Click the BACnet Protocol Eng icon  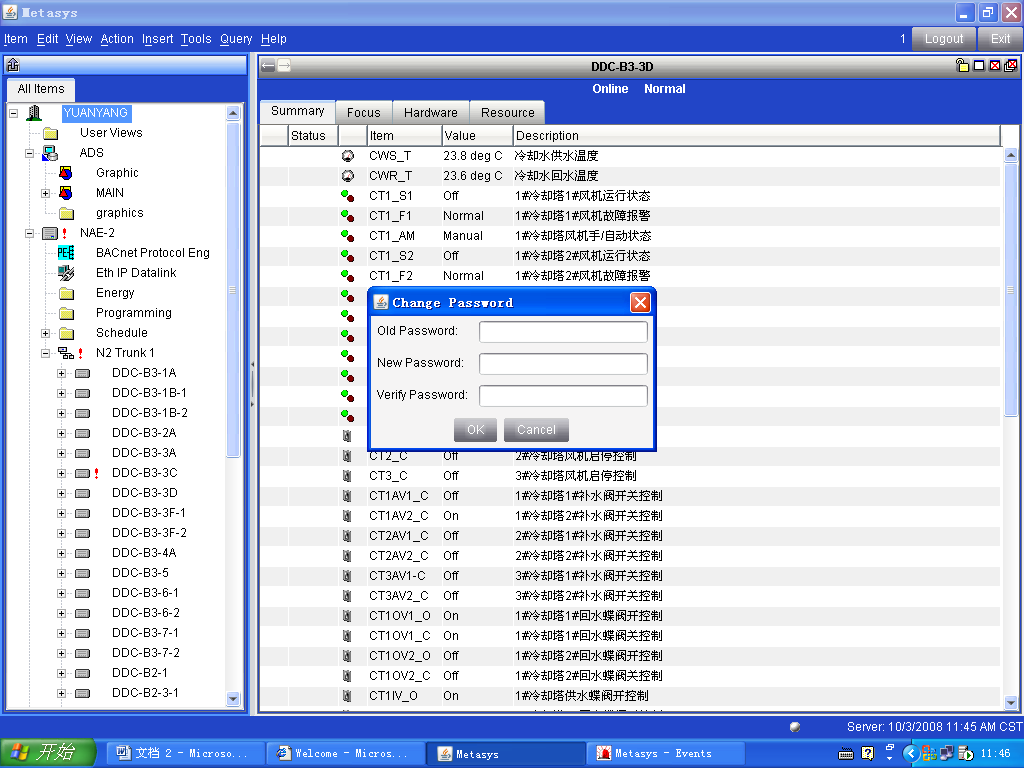pos(66,253)
